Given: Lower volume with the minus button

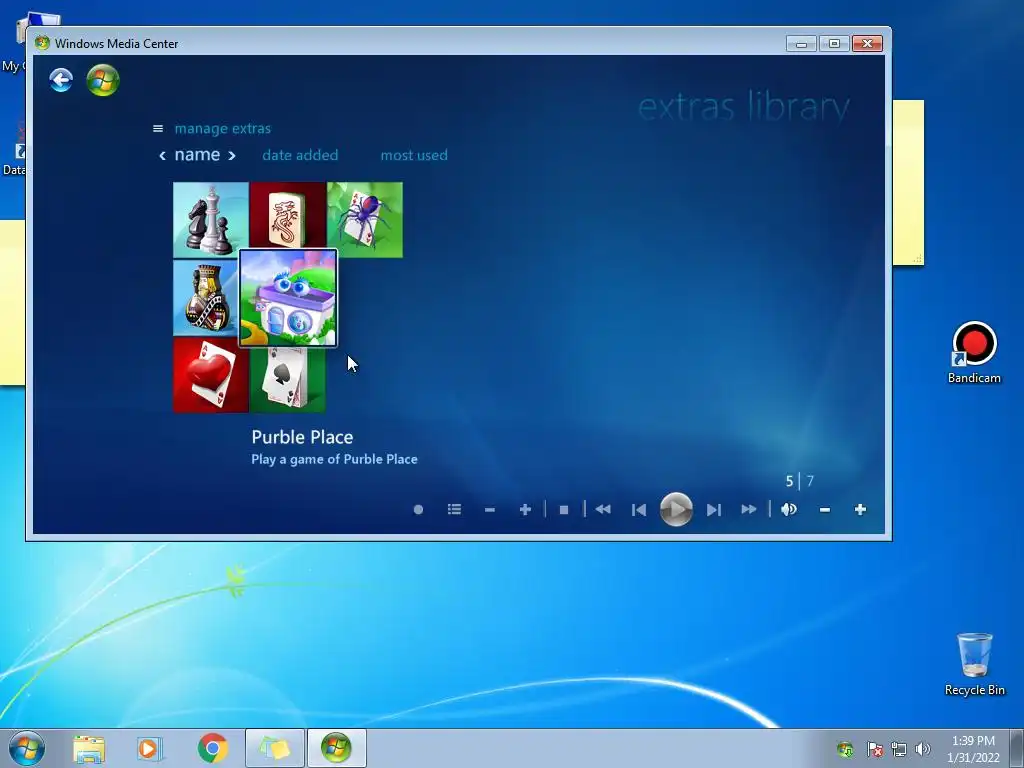Looking at the screenshot, I should [x=825, y=509].
